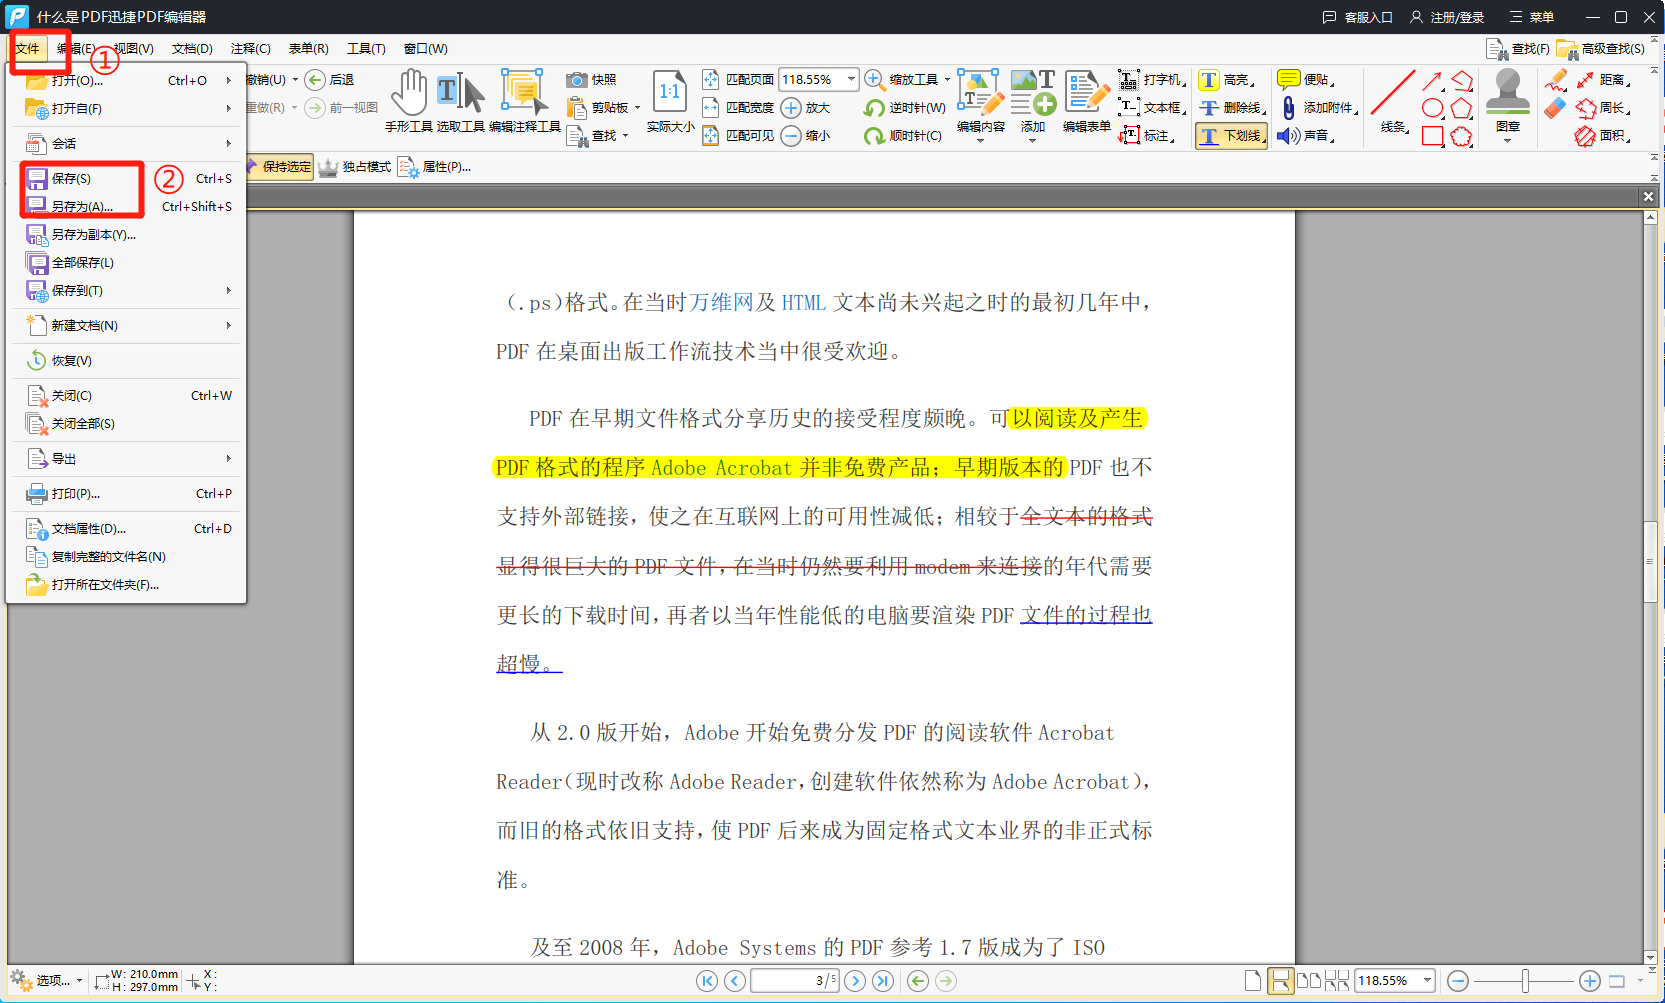Viewport: 1665px width, 1003px height.
Task: Apply 删除线 strikethrough annotation
Action: coord(1232,107)
